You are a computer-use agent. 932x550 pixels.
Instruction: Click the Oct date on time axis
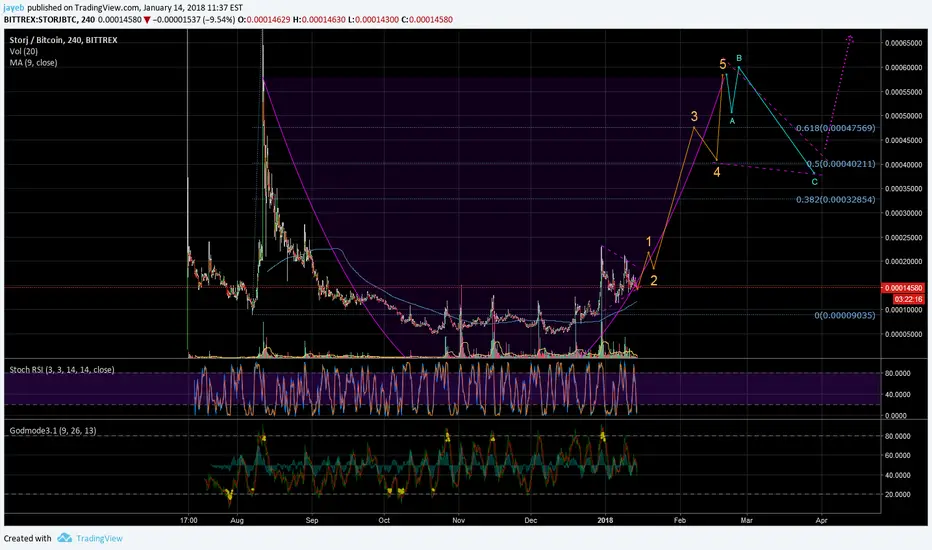coord(385,520)
